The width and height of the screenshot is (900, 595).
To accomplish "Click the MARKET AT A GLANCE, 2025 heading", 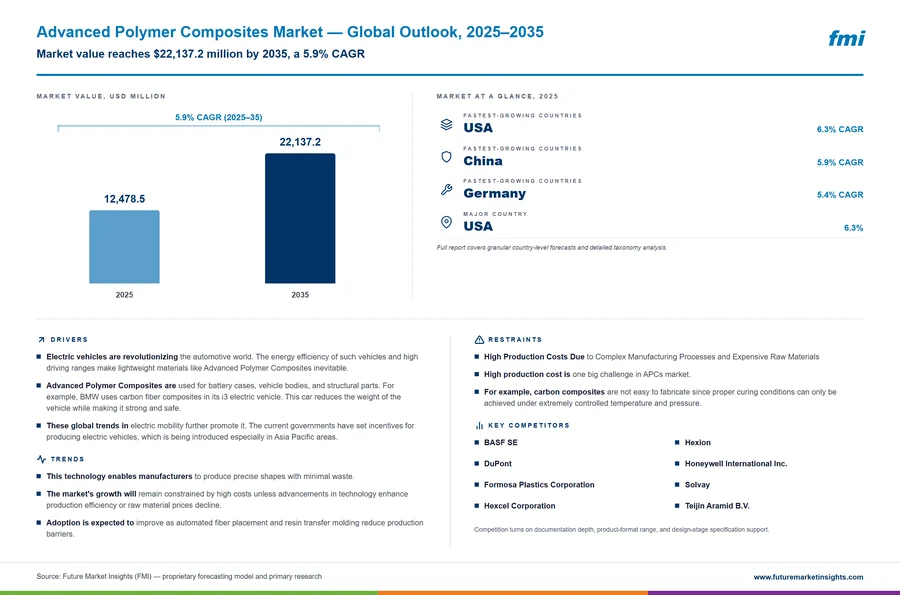I will pos(497,96).
